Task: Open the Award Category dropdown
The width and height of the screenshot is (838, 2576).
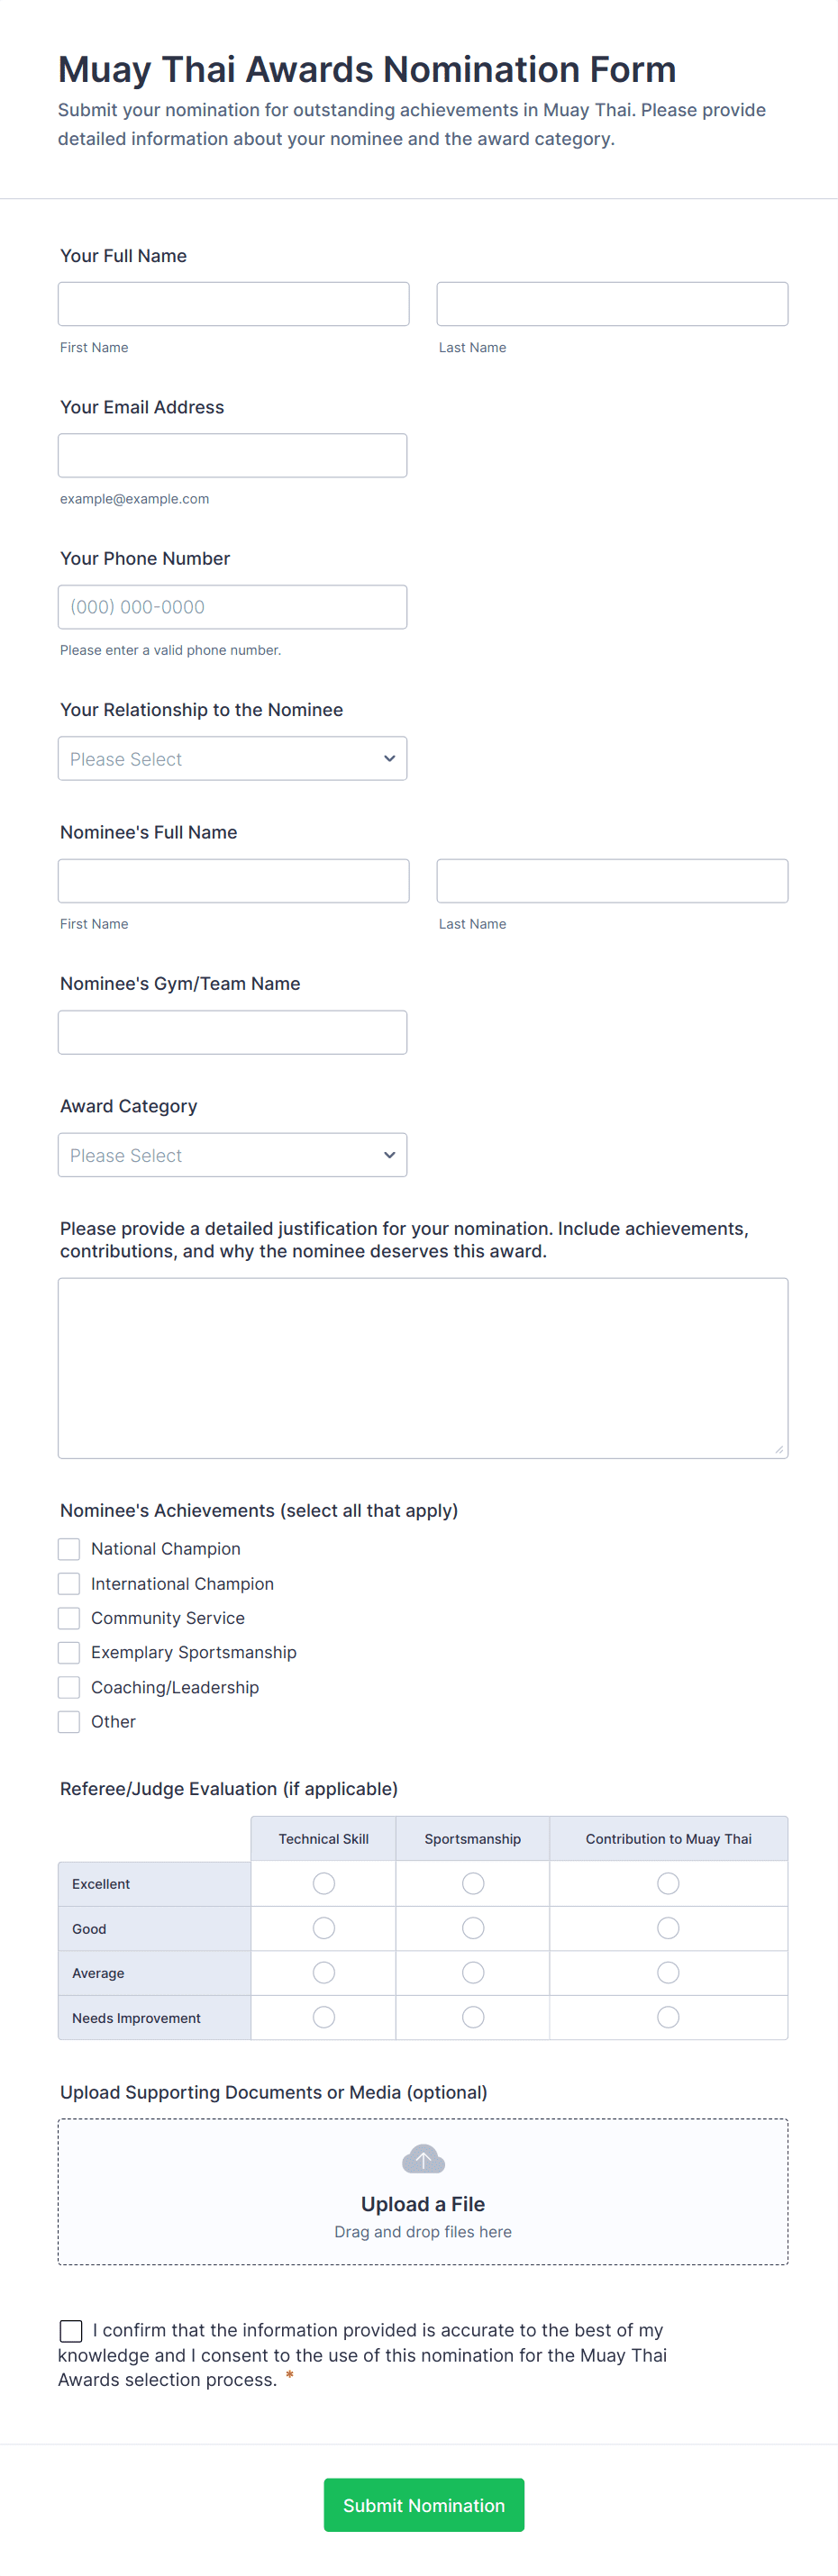Action: 232,1155
